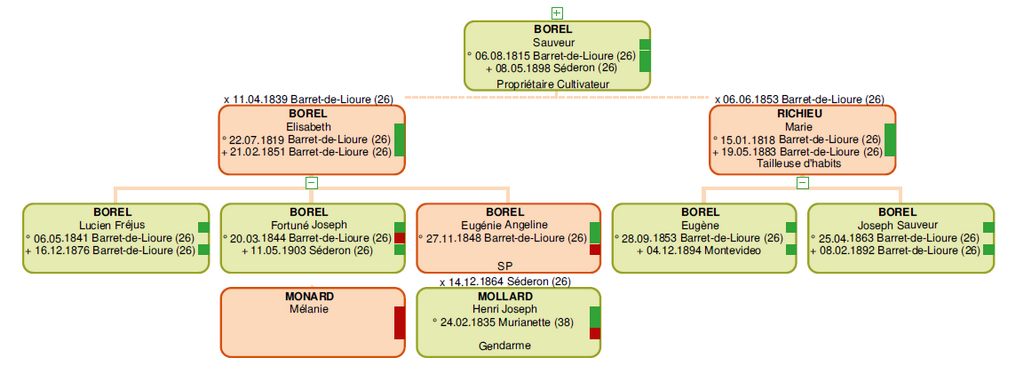The width and height of the screenshot is (1024, 374).
Task: Select Joseph Sauveur Borel's box
Action: click(901, 238)
